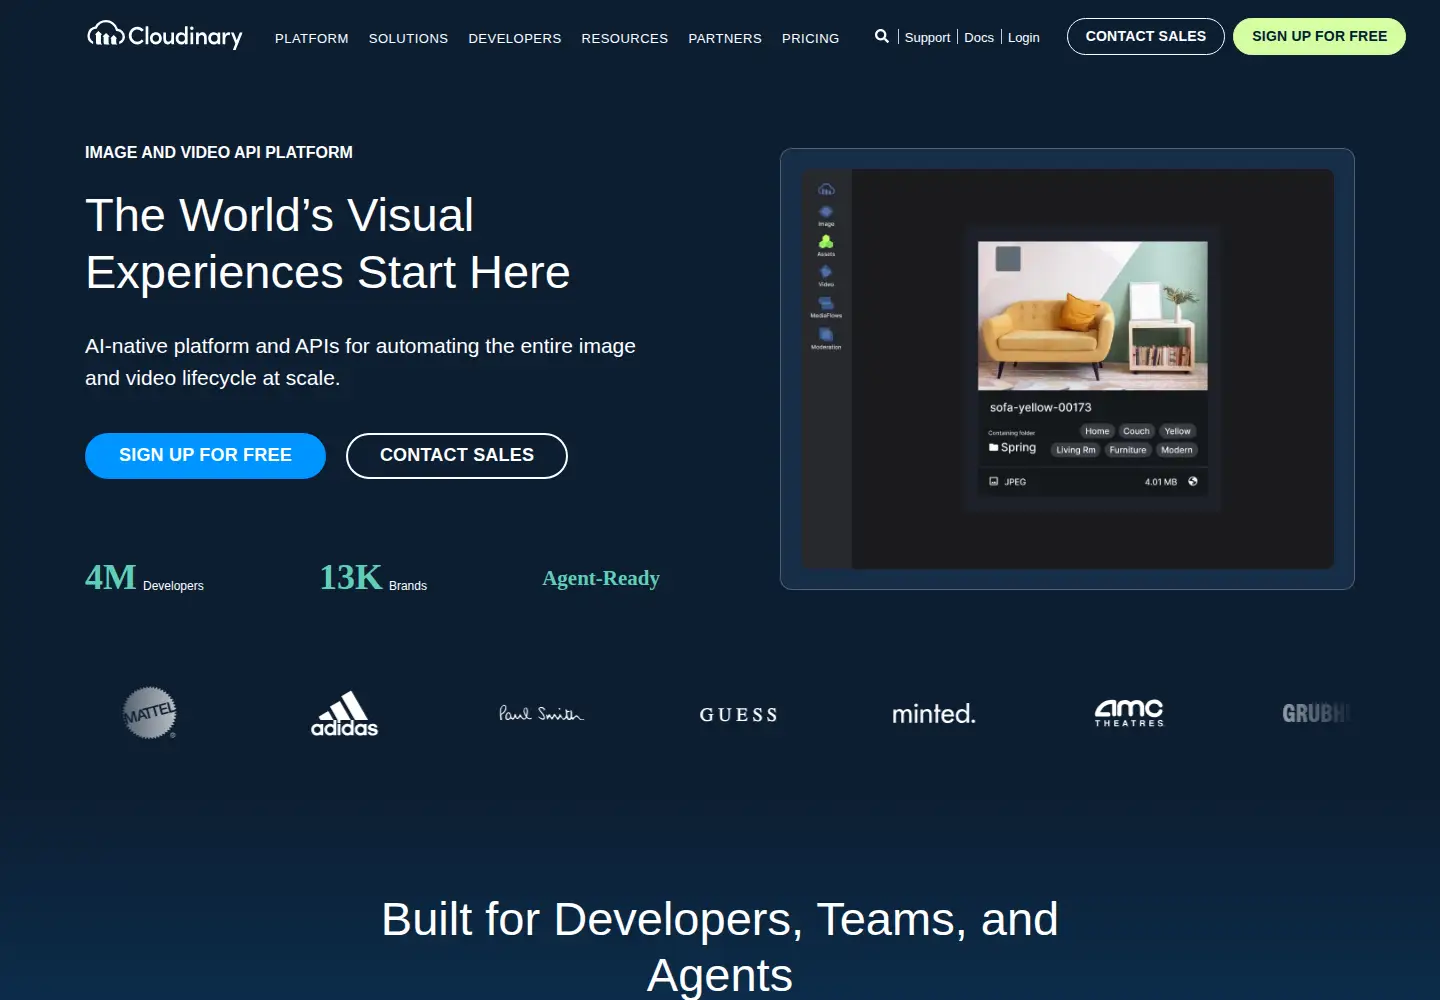Select the Moderation sidebar icon

(x=826, y=334)
